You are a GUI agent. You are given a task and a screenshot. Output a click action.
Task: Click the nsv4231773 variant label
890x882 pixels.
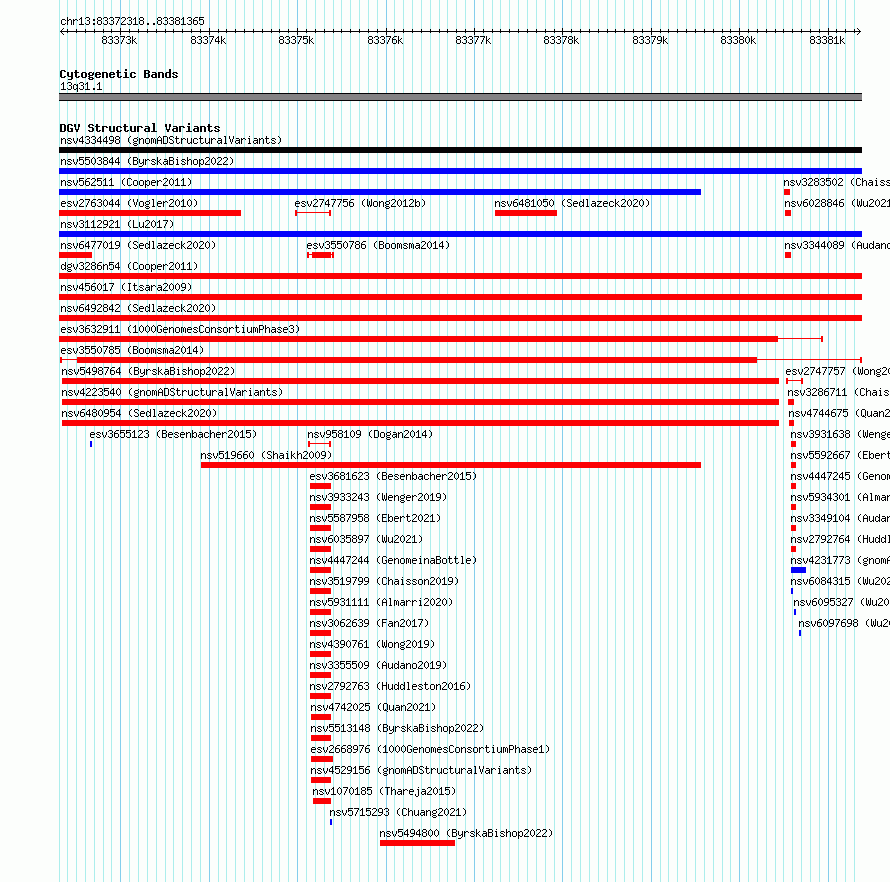(x=840, y=560)
